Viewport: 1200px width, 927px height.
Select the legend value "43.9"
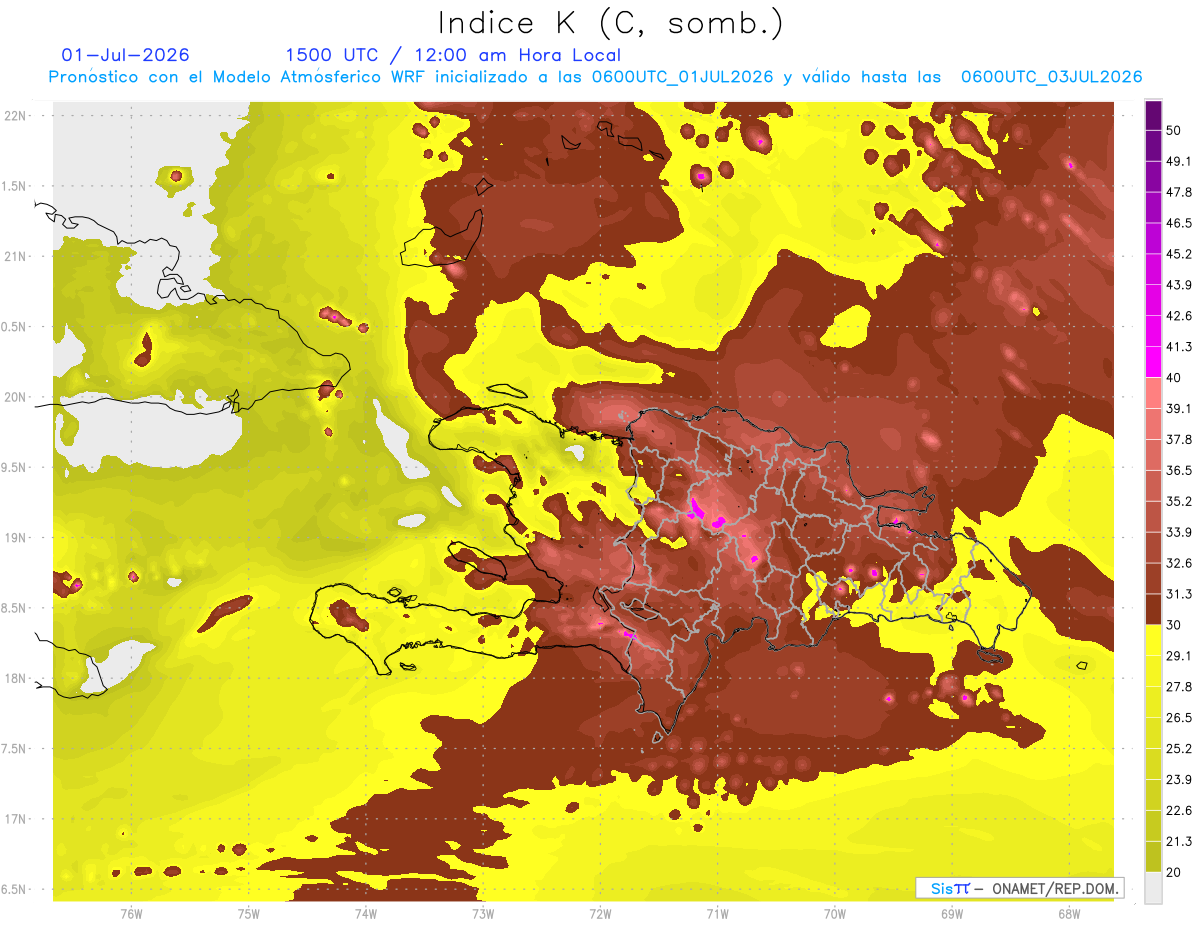tap(1179, 285)
